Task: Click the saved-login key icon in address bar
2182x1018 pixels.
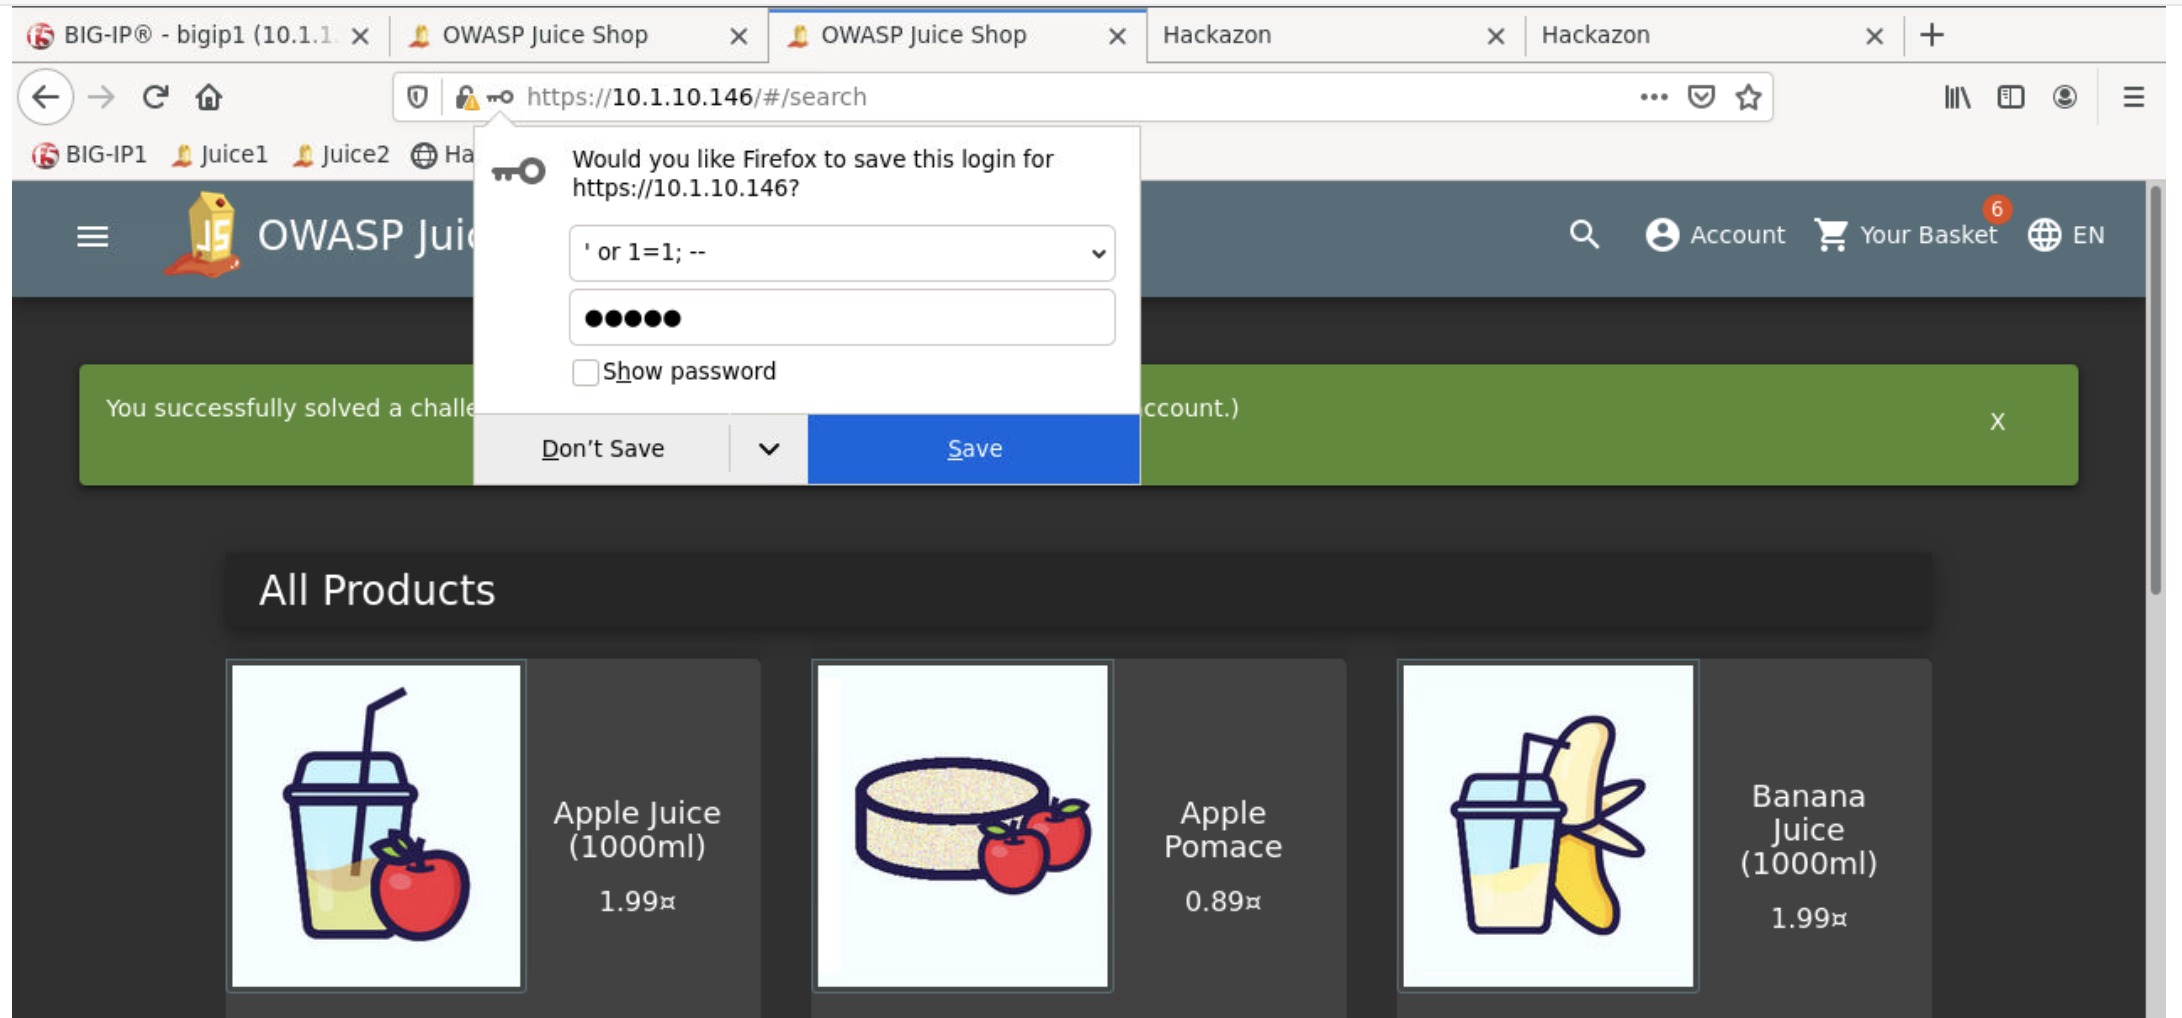Action: pos(500,97)
